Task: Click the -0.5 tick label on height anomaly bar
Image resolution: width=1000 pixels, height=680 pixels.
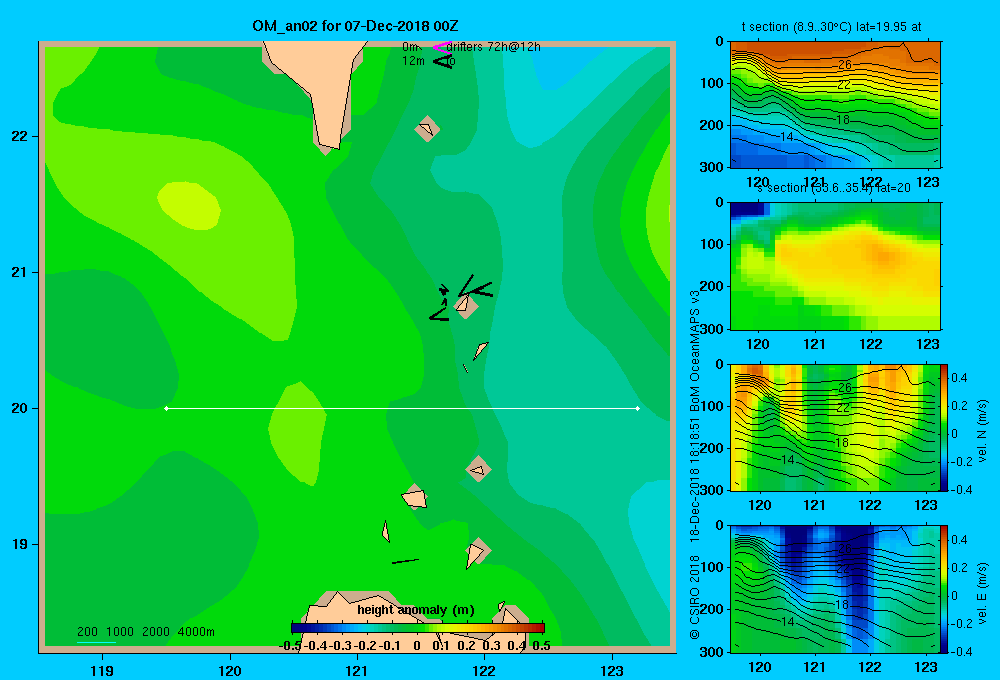Action: click(290, 646)
